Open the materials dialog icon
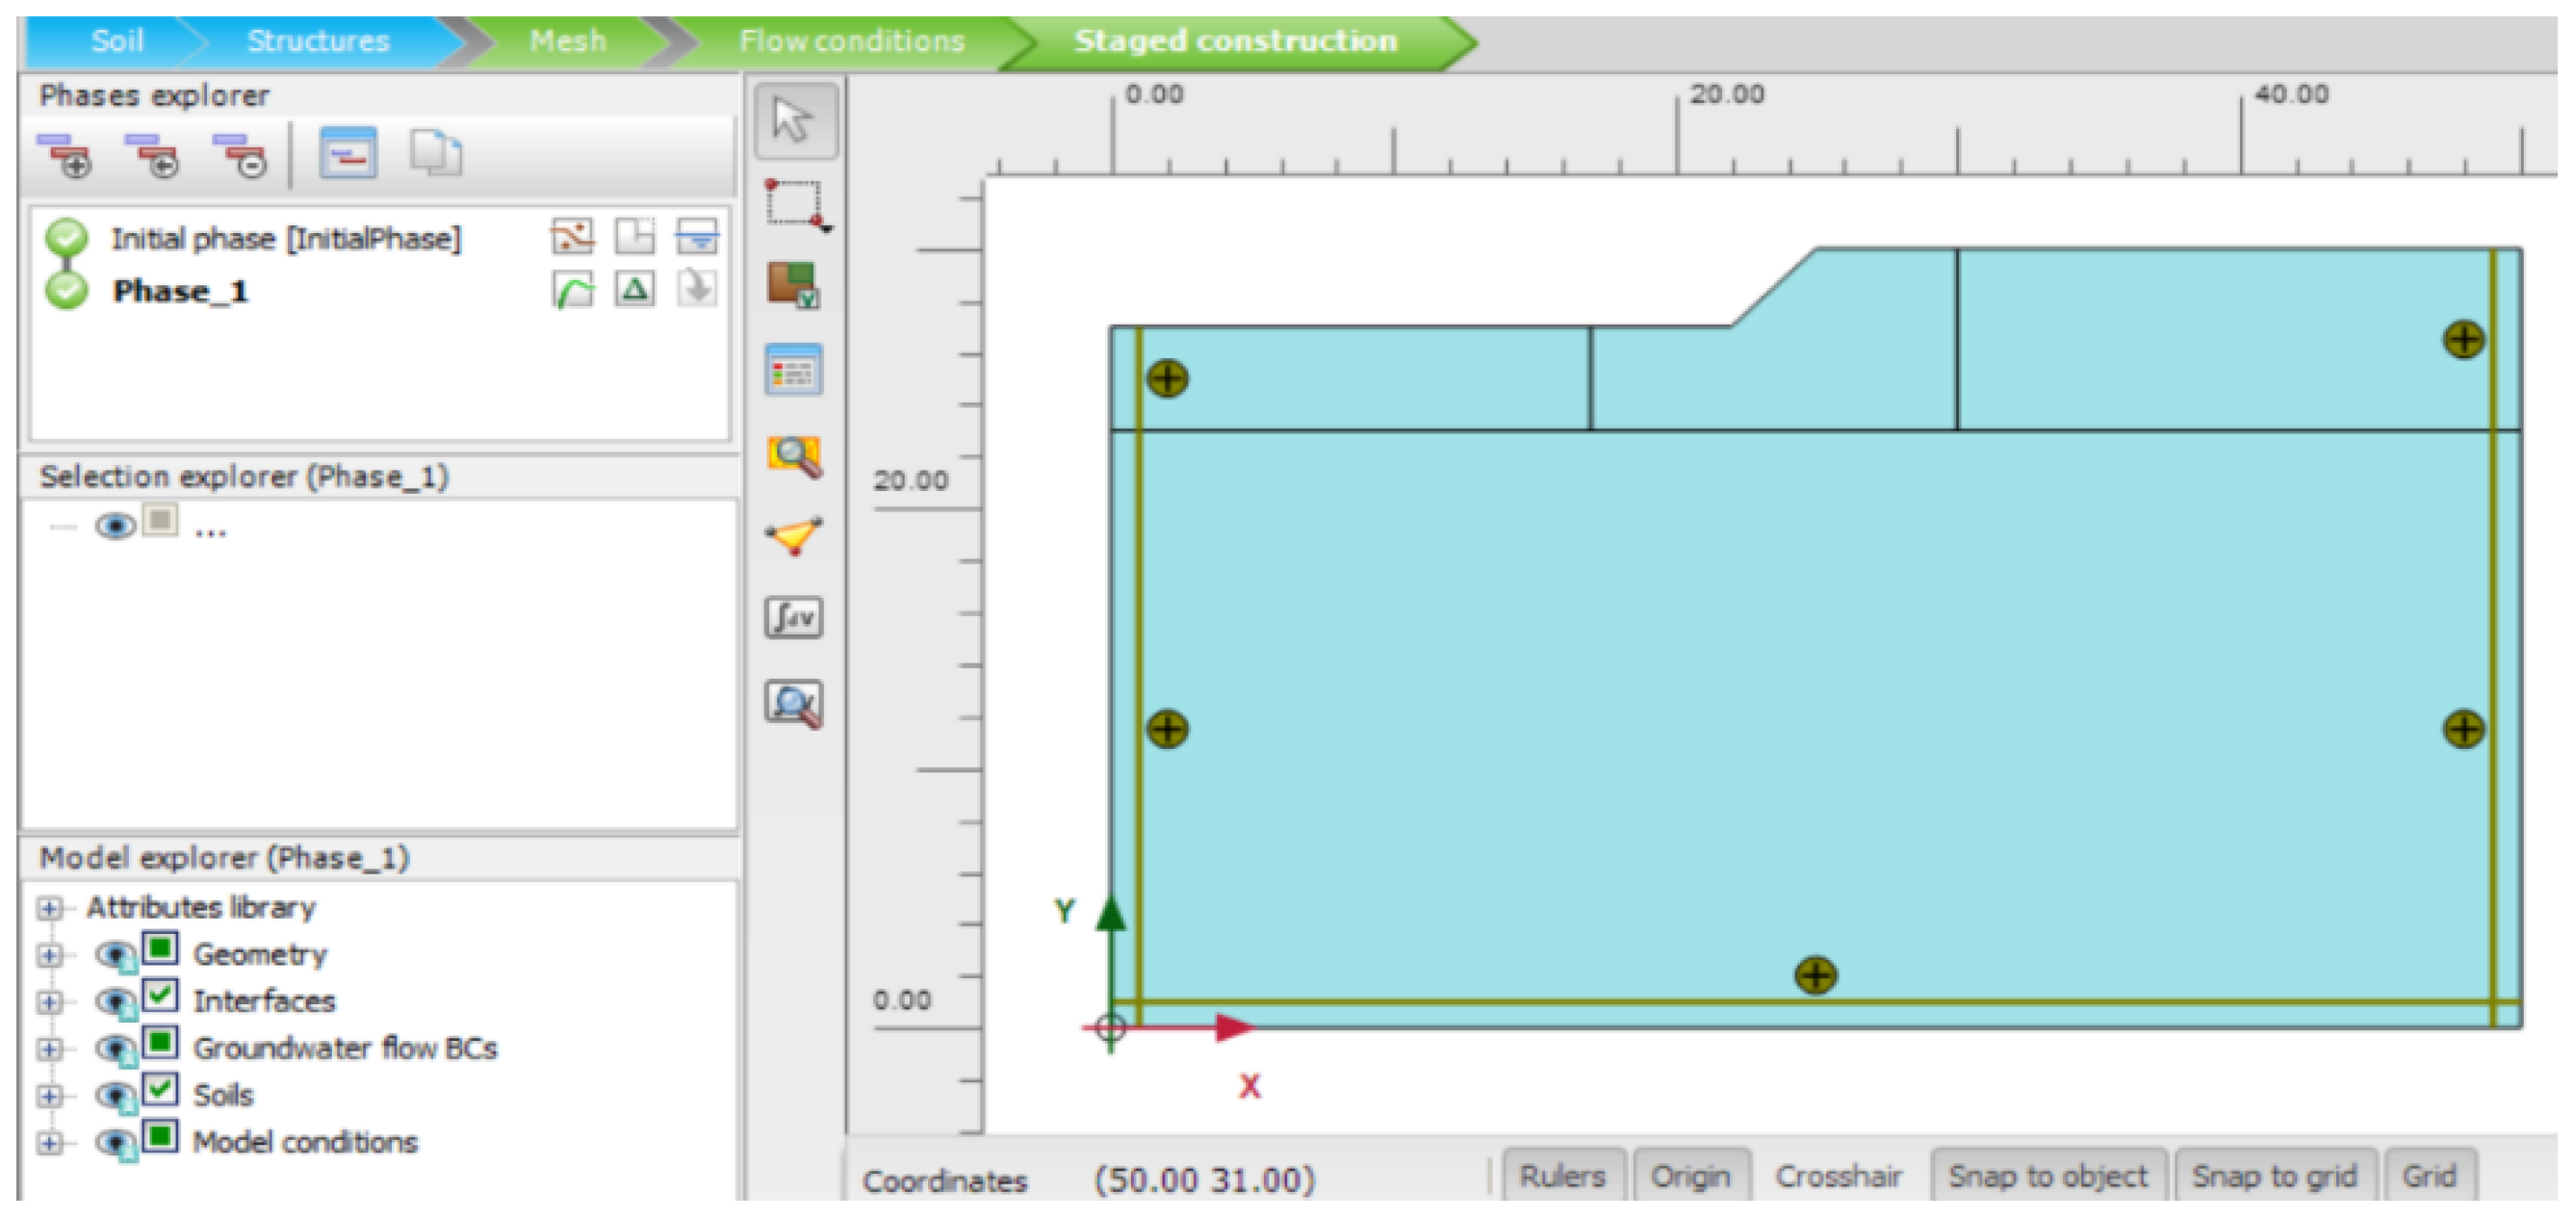Image resolution: width=2576 pixels, height=1219 pixels. point(794,286)
